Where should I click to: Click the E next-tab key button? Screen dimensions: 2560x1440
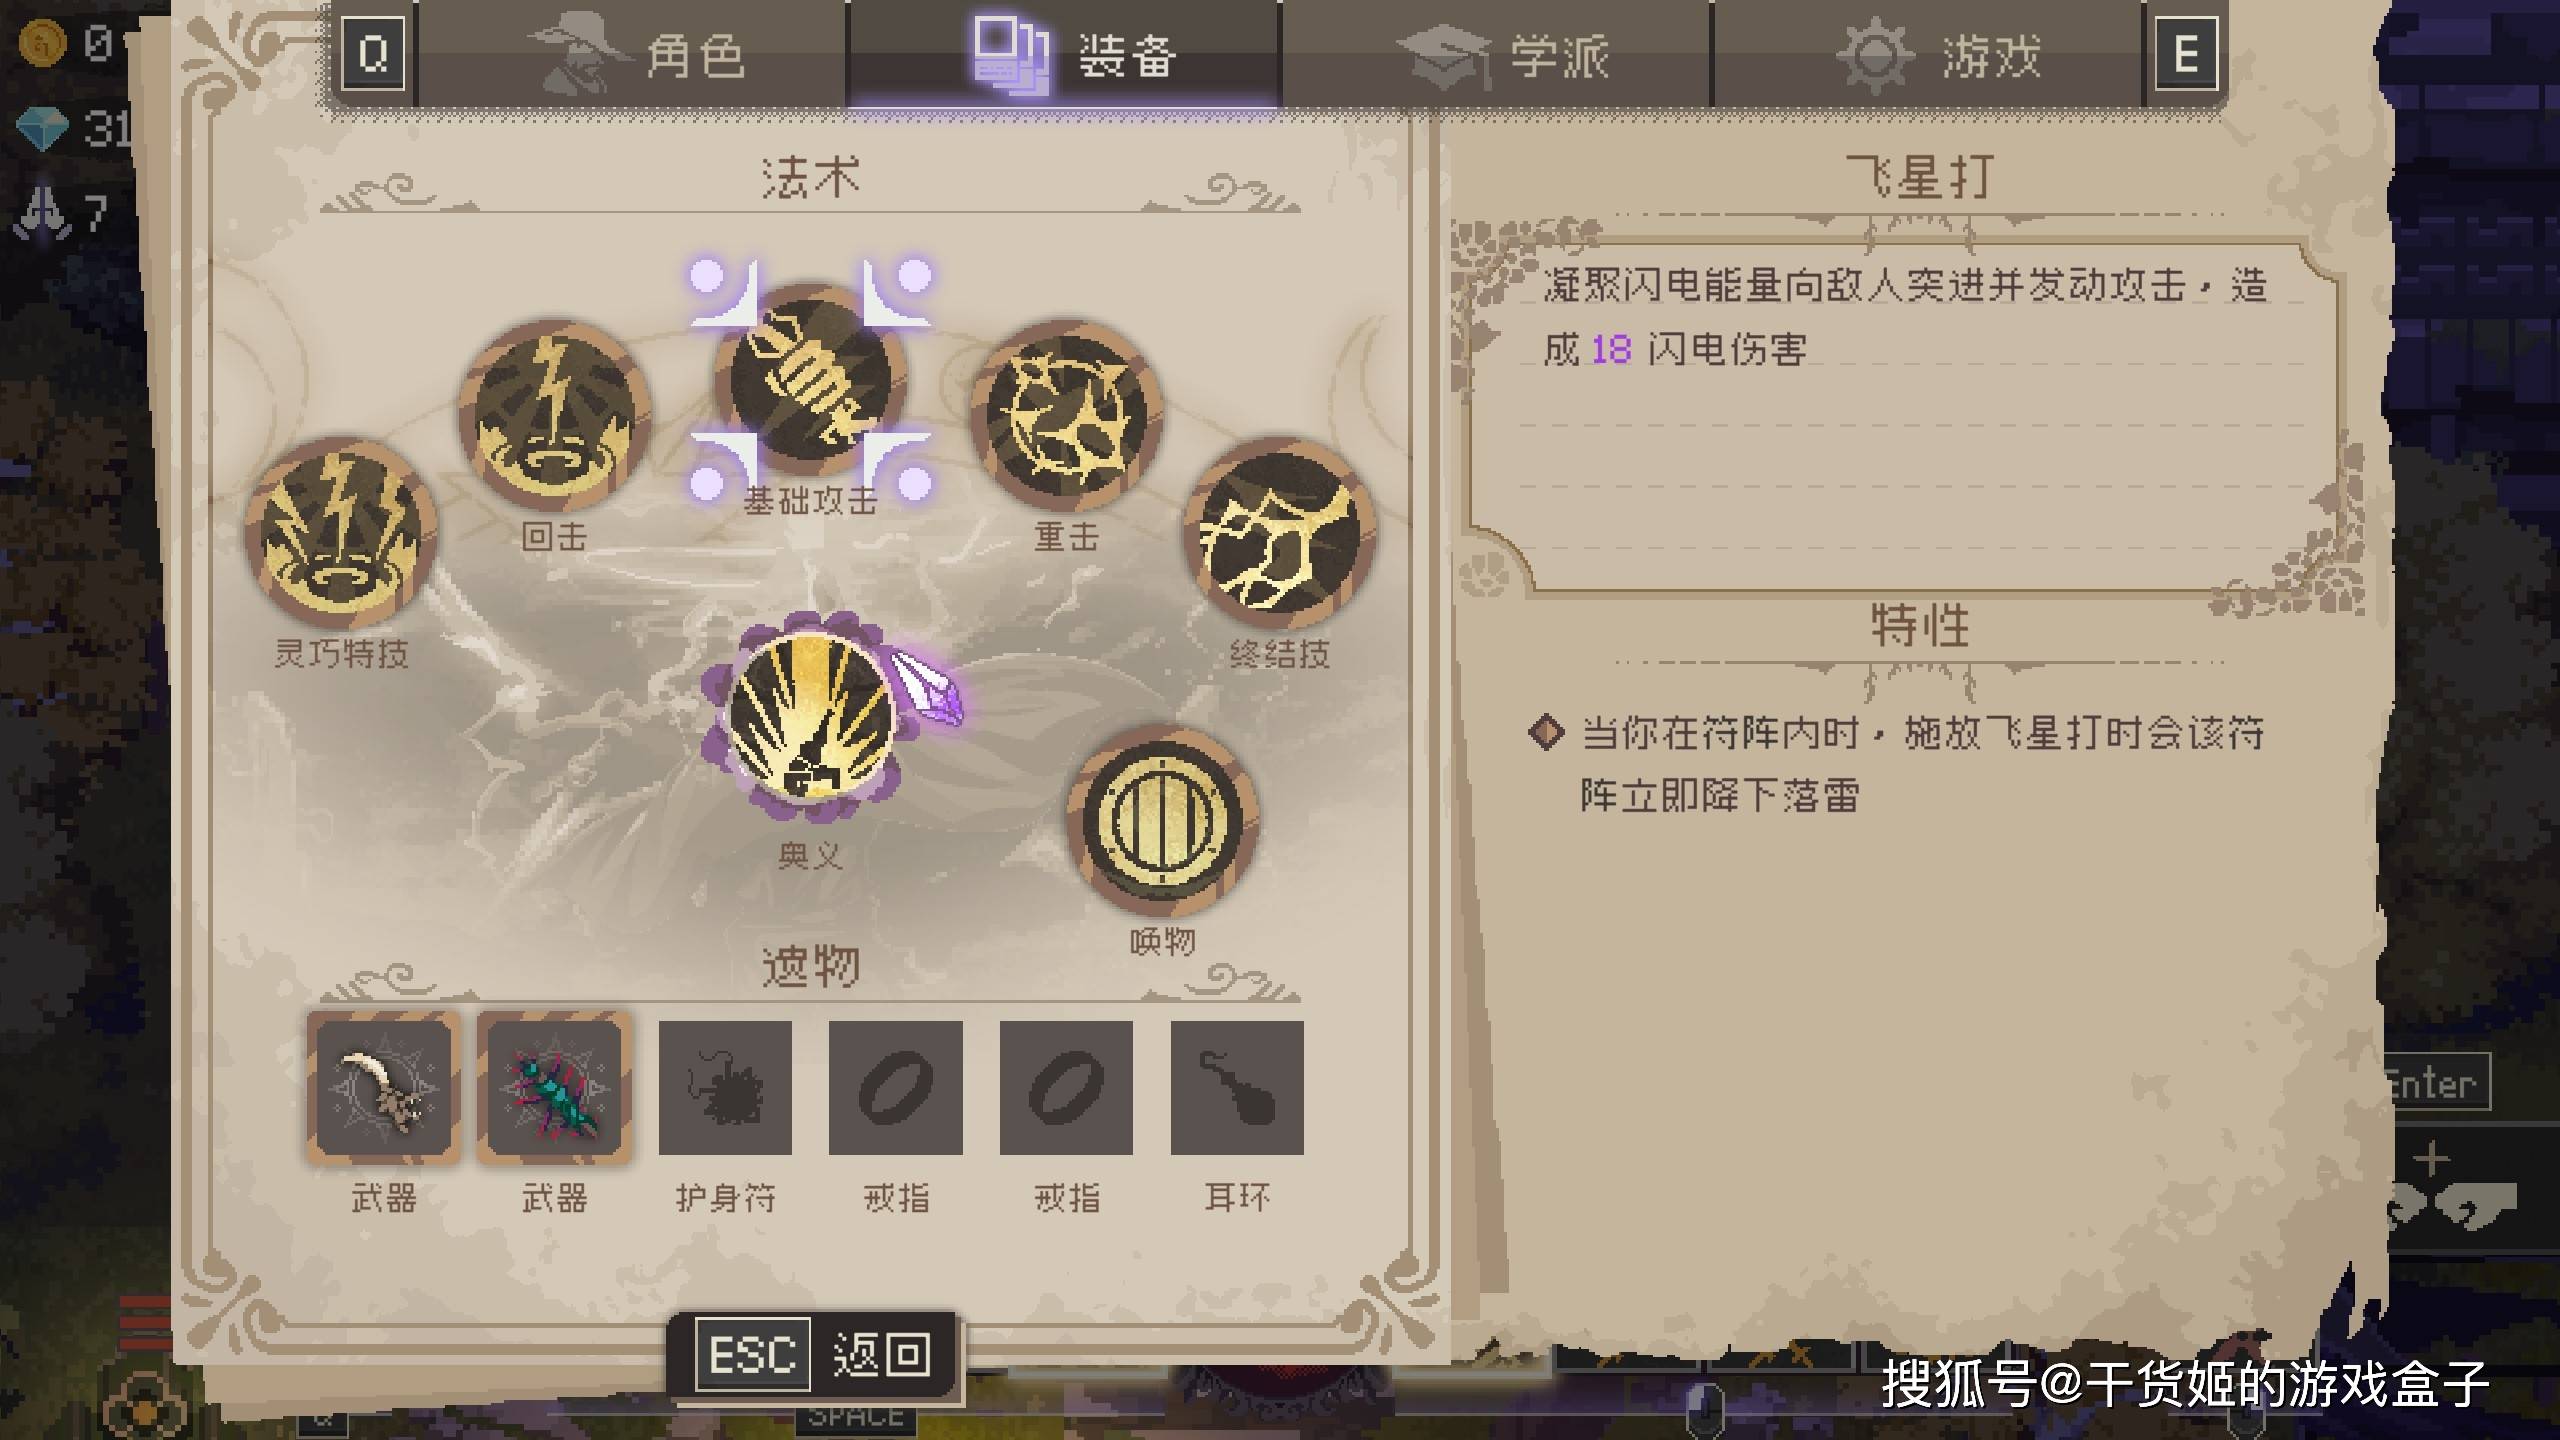click(2186, 54)
